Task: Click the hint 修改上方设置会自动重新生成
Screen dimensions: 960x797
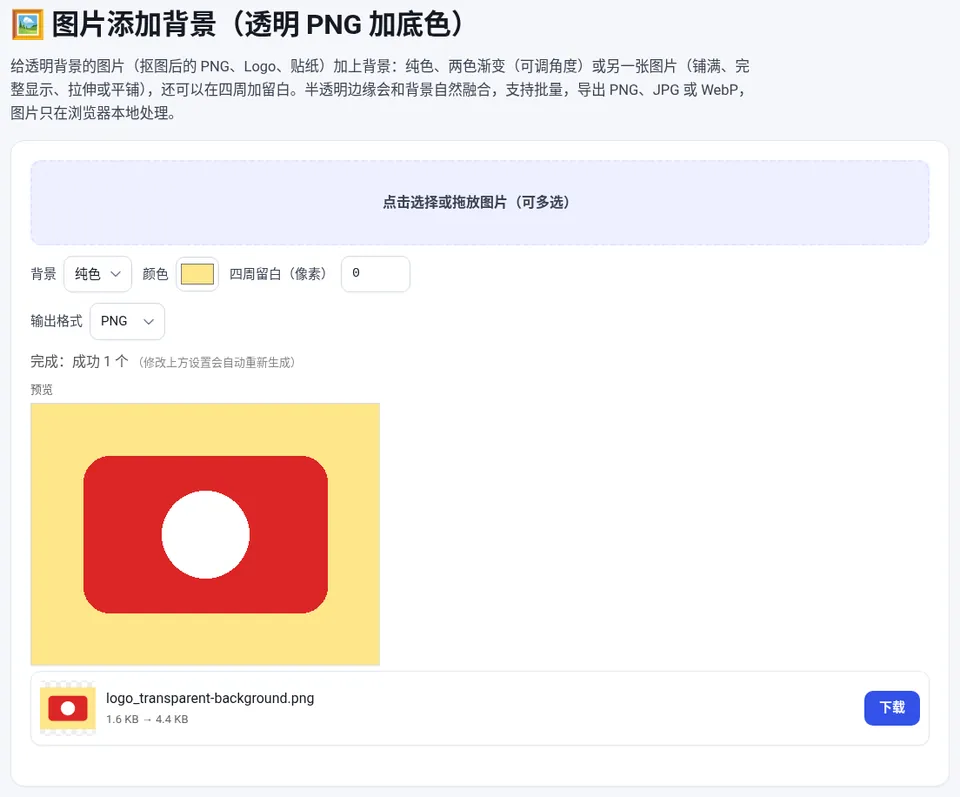Action: (x=217, y=362)
